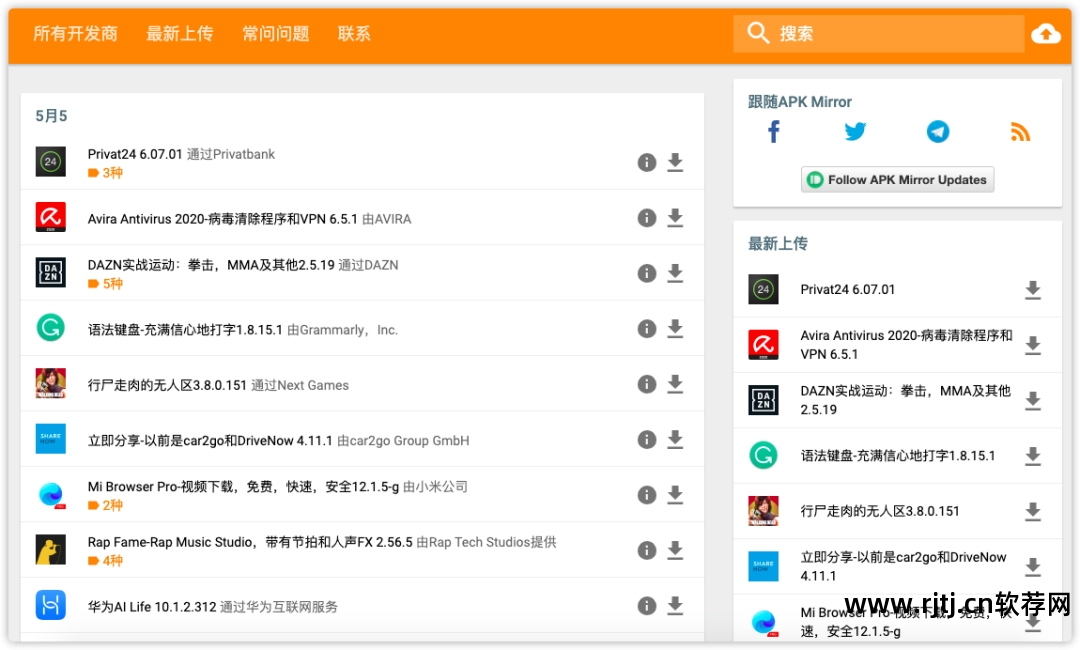Click the green Grammarly app thumbnail in main list
1080x650 pixels.
point(50,328)
